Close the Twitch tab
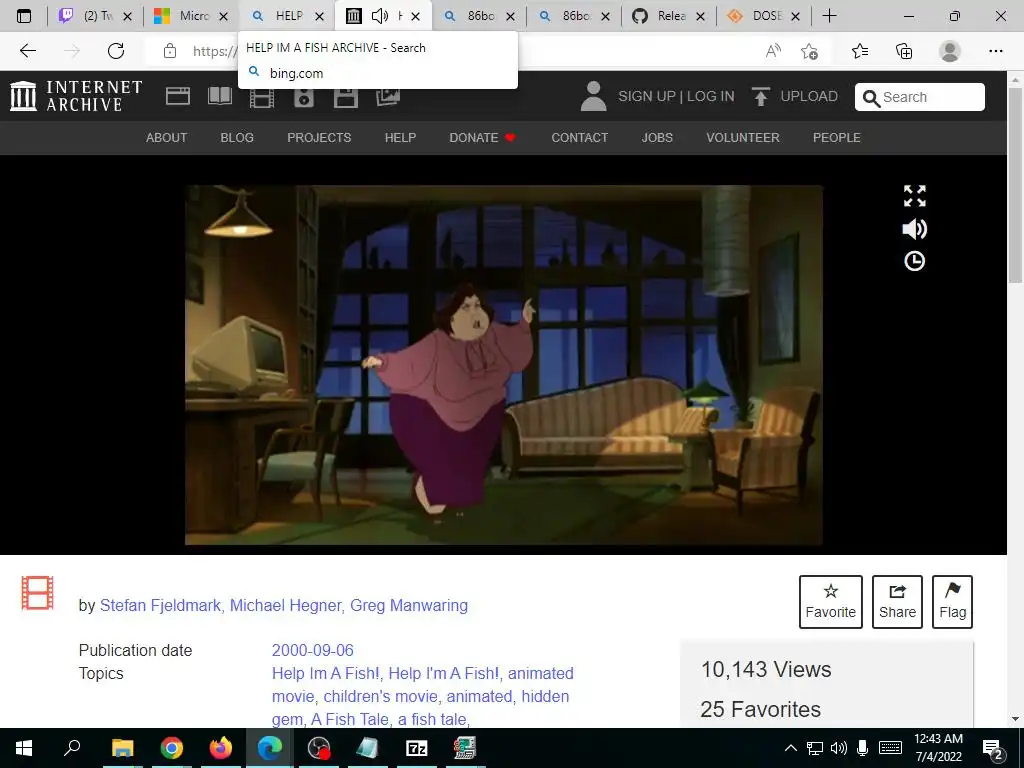Image resolution: width=1024 pixels, height=768 pixels. pyautogui.click(x=128, y=16)
